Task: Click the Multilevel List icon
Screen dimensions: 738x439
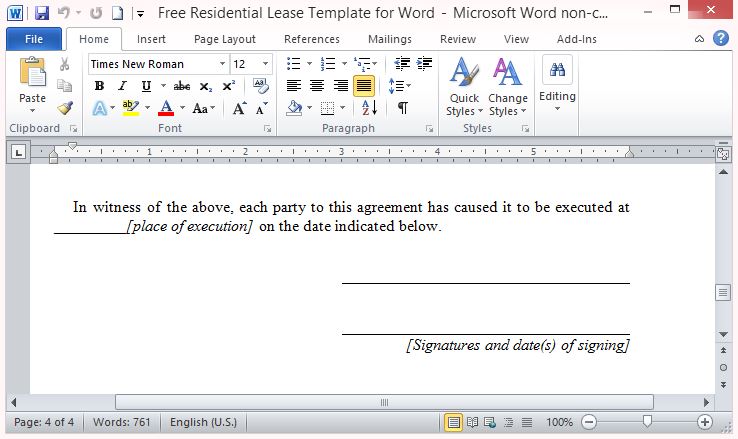Action: (362, 64)
